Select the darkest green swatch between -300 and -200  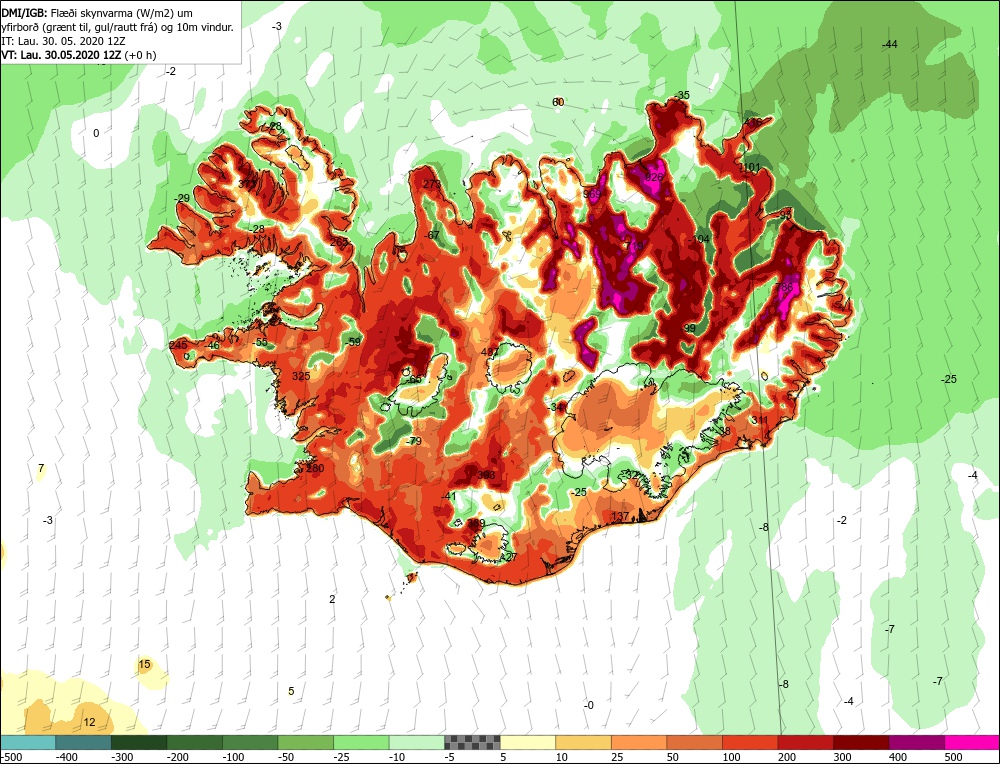point(139,742)
